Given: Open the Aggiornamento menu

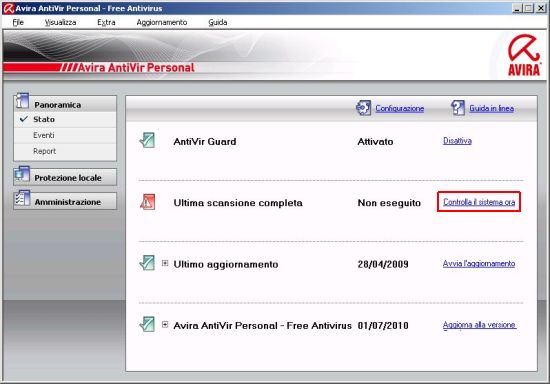Looking at the screenshot, I should click(x=162, y=22).
